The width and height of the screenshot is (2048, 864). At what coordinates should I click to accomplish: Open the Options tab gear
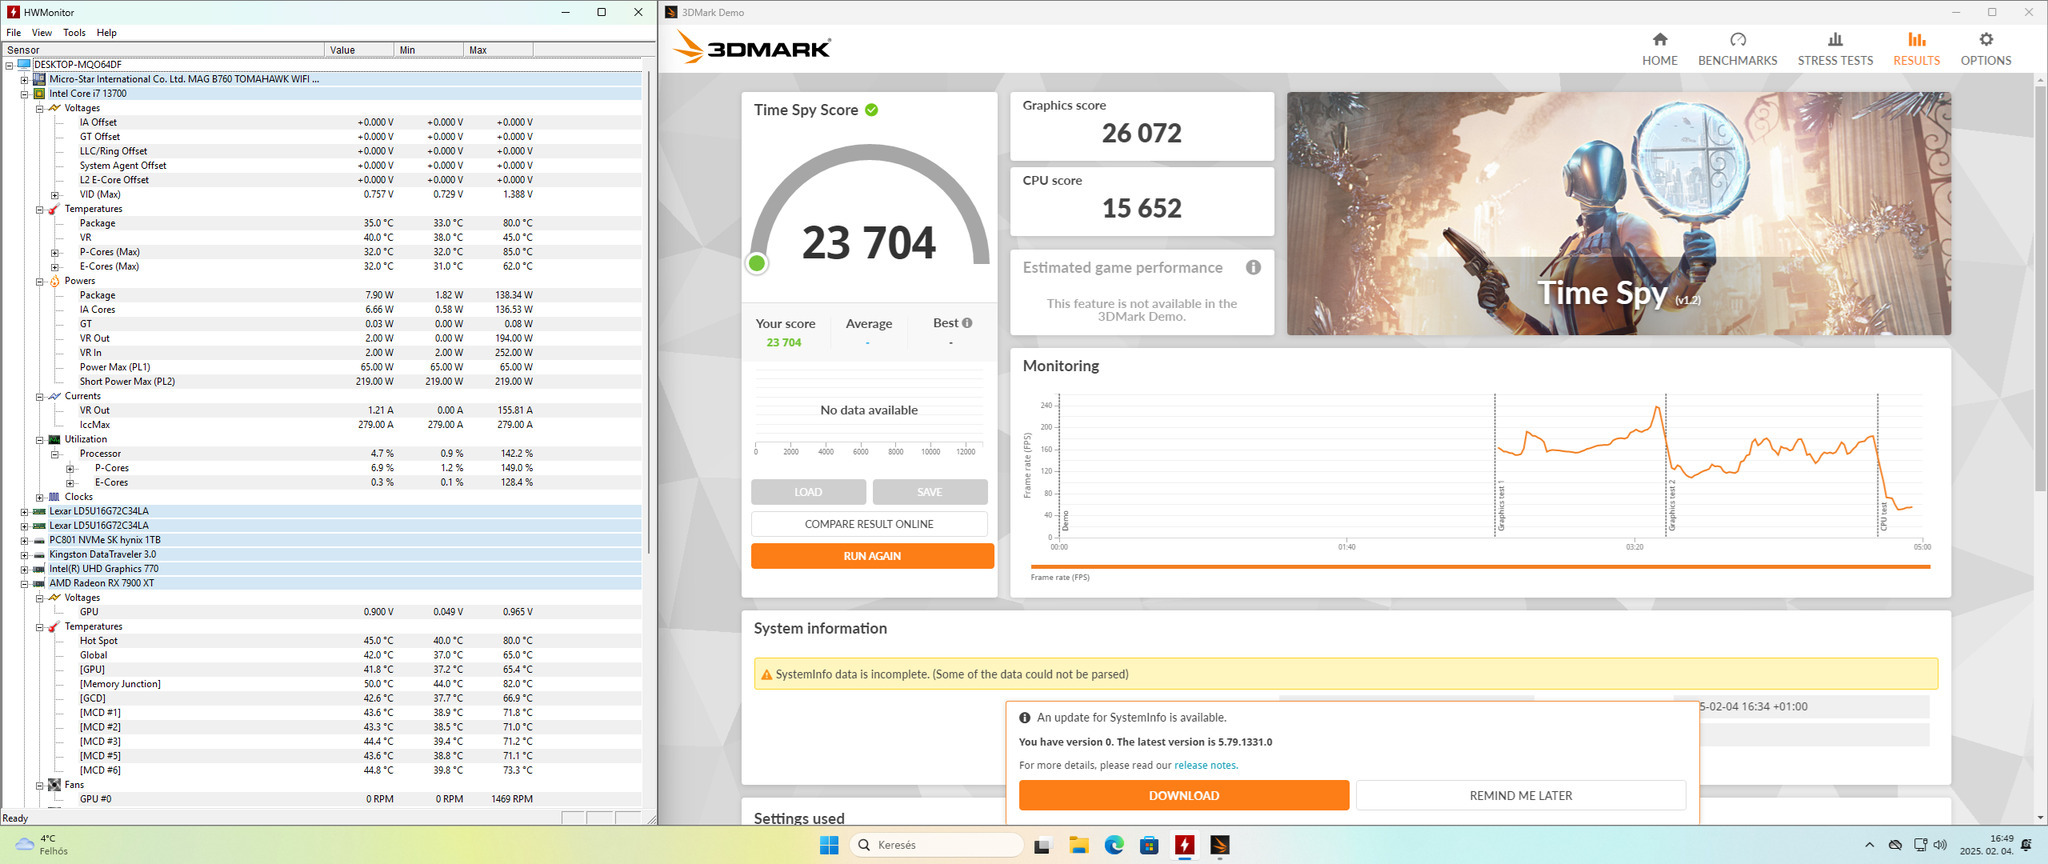click(1985, 48)
